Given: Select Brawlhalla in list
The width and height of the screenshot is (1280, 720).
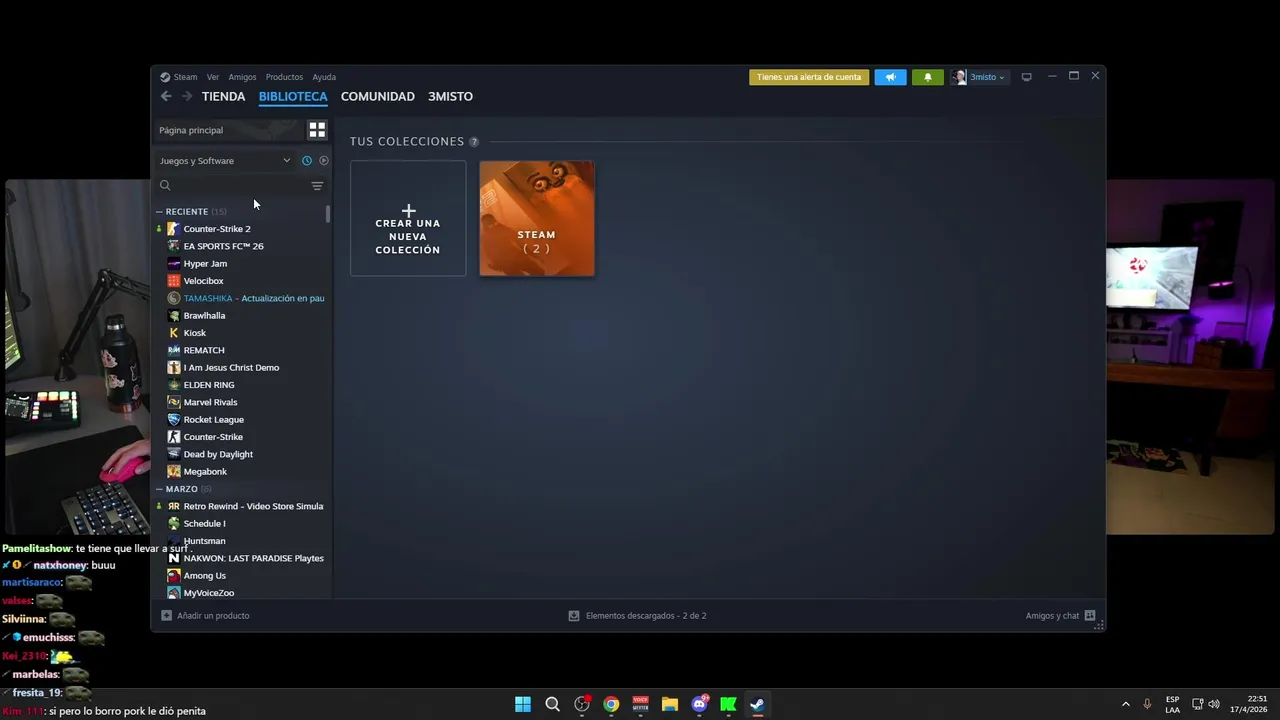Looking at the screenshot, I should pos(204,316).
